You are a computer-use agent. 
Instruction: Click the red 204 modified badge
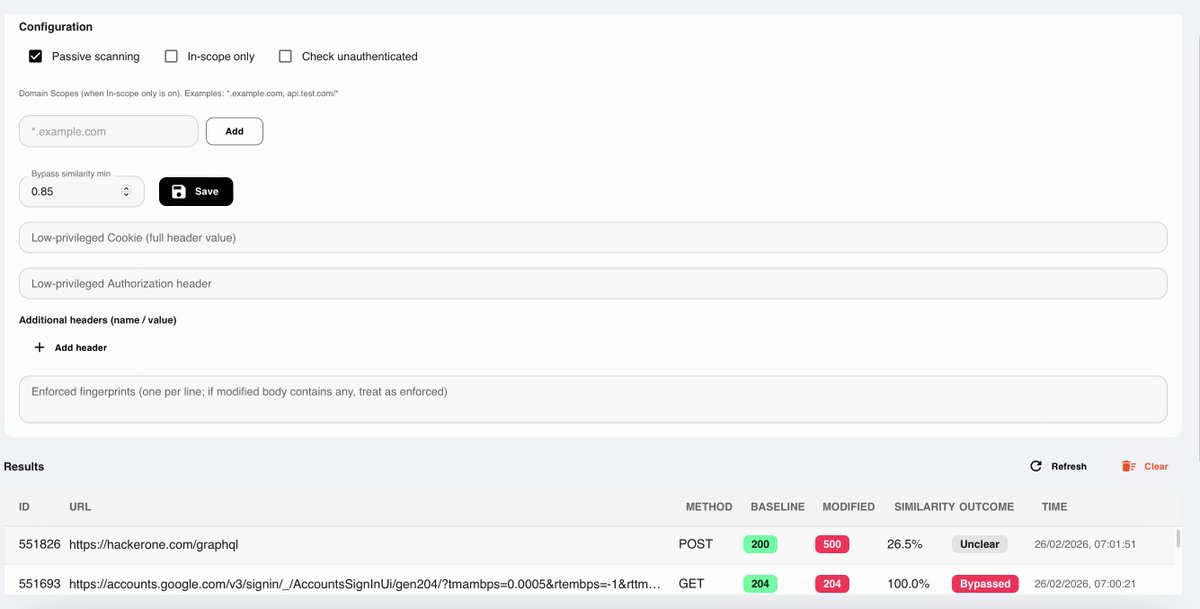832,583
